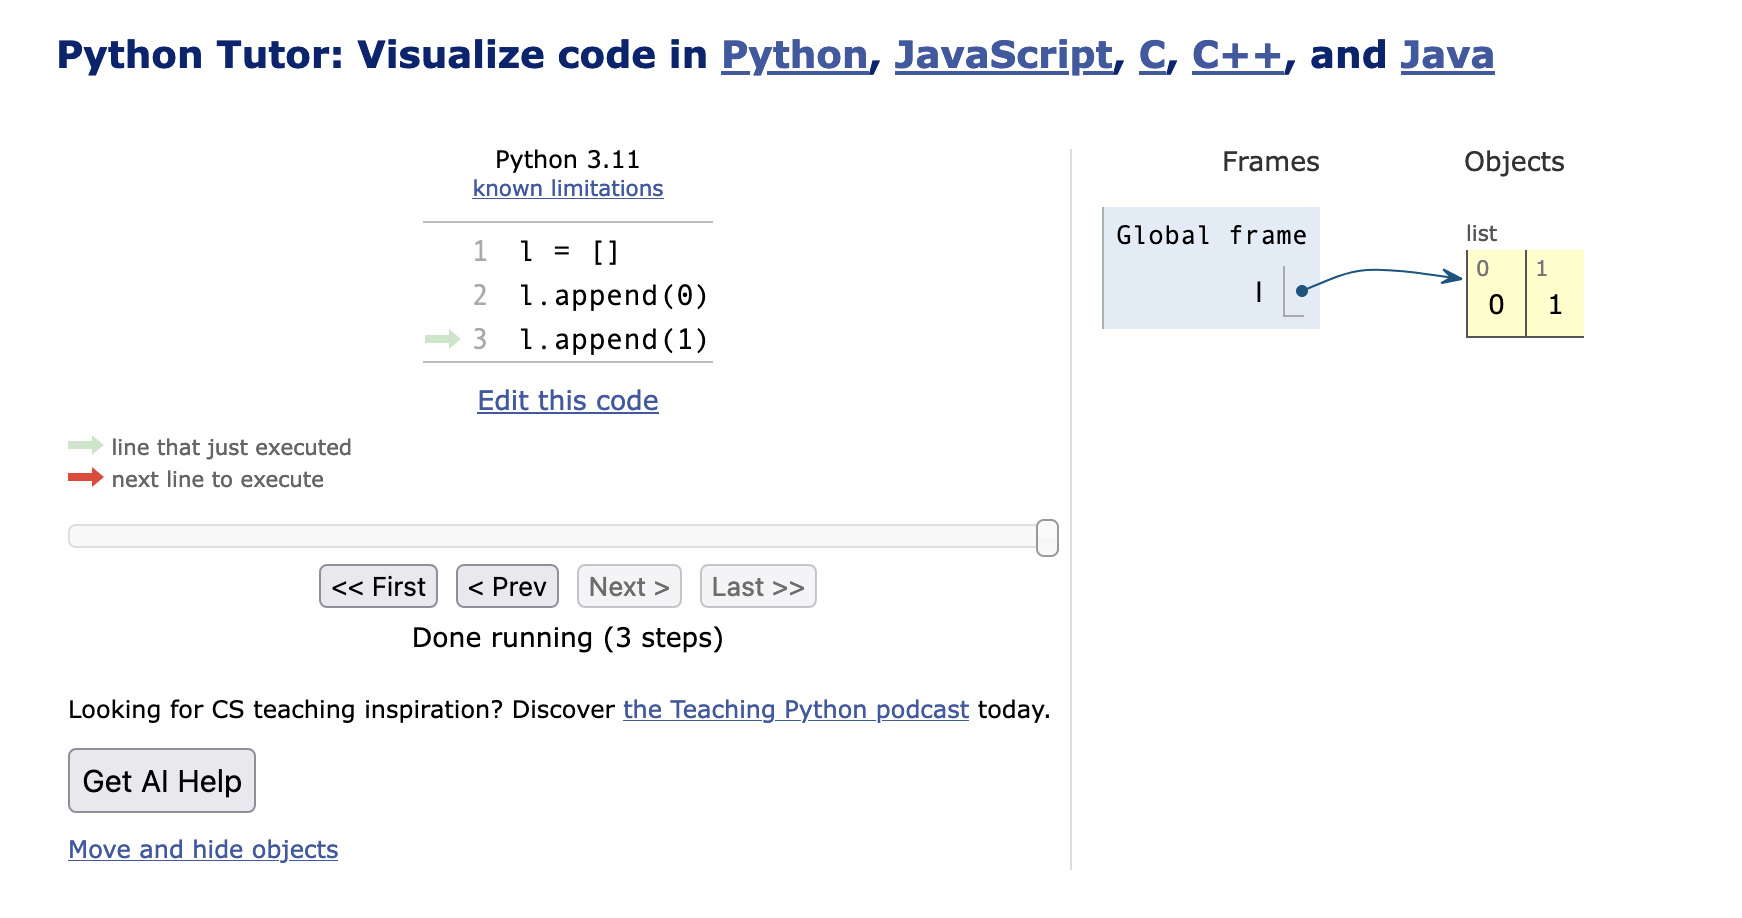The width and height of the screenshot is (1742, 918).
Task: Click code line 3 'l.append(1)'
Action: click(x=613, y=339)
